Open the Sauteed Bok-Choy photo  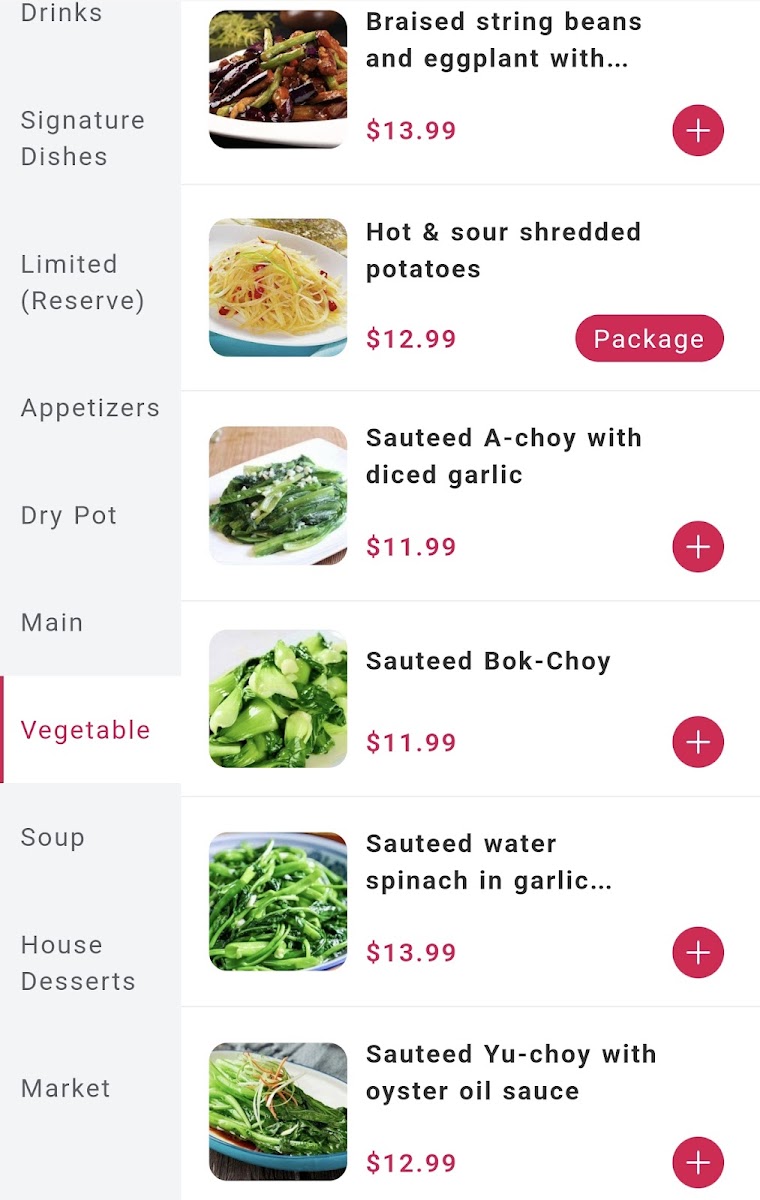(x=278, y=698)
